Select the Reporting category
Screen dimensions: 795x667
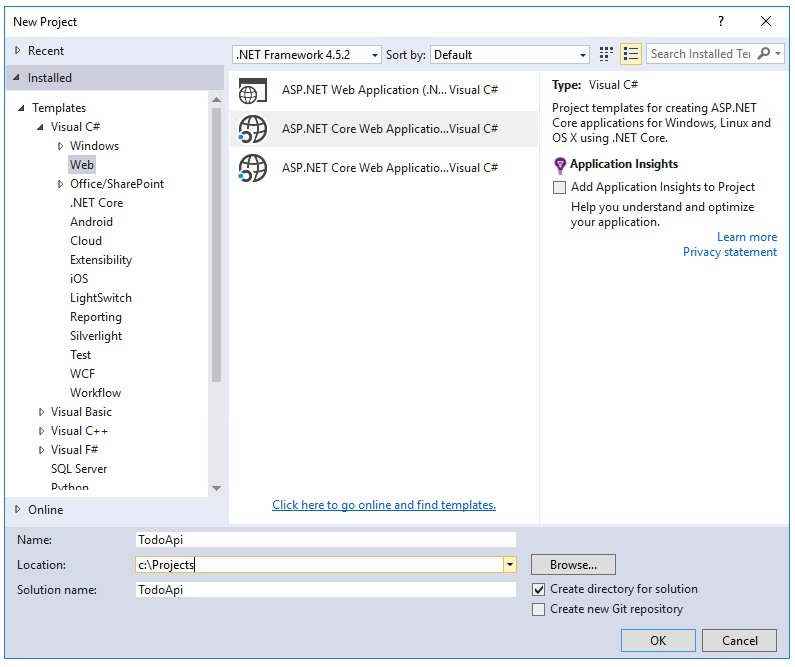(x=96, y=317)
